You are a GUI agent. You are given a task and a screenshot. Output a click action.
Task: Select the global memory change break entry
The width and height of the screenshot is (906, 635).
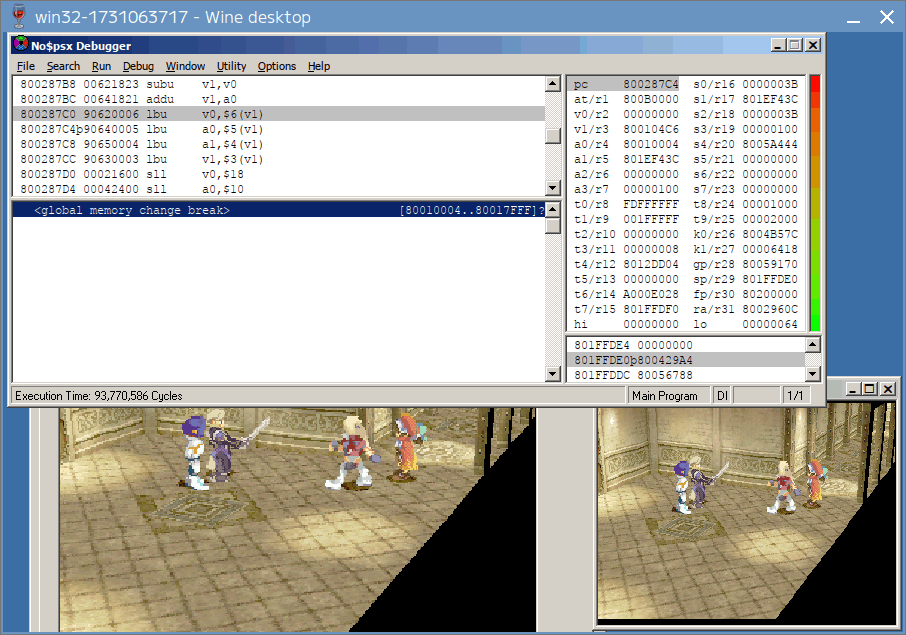pyautogui.click(x=279, y=210)
